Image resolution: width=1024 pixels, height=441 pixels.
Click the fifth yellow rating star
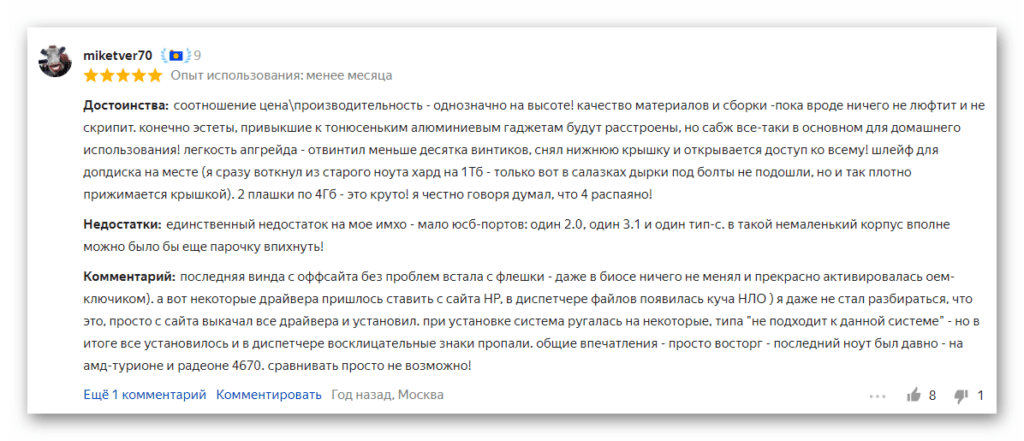pos(155,75)
